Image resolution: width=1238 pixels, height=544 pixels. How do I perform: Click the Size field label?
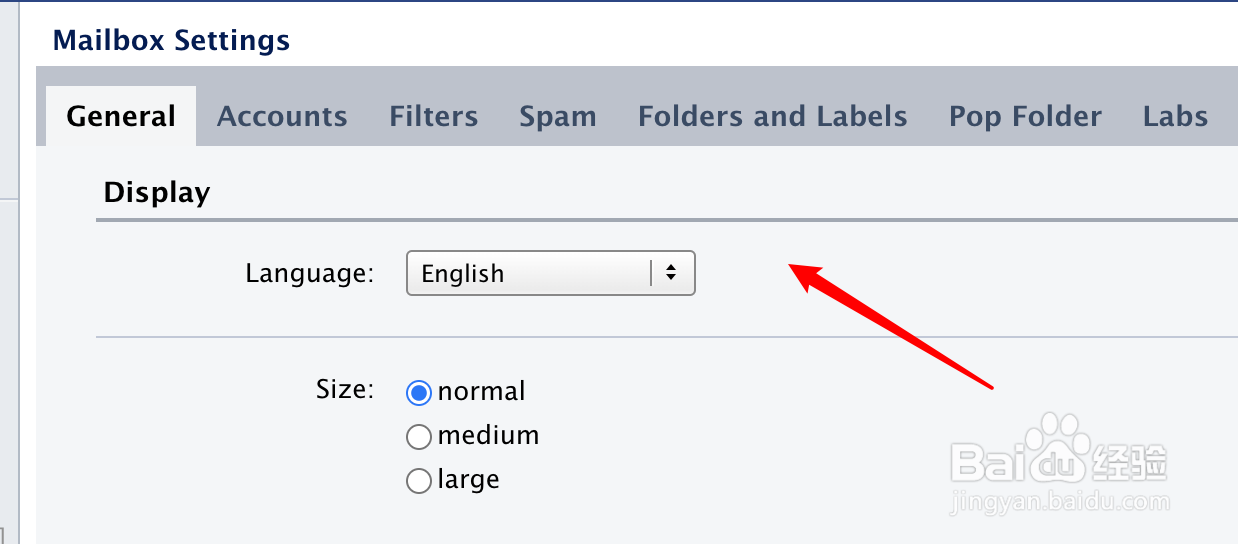[x=344, y=388]
